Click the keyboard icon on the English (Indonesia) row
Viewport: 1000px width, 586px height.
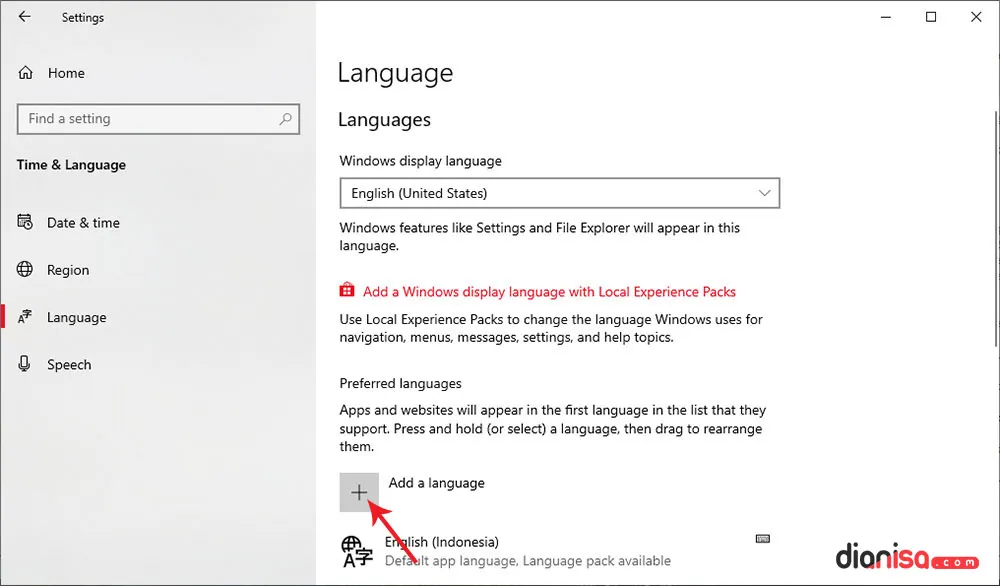[763, 538]
